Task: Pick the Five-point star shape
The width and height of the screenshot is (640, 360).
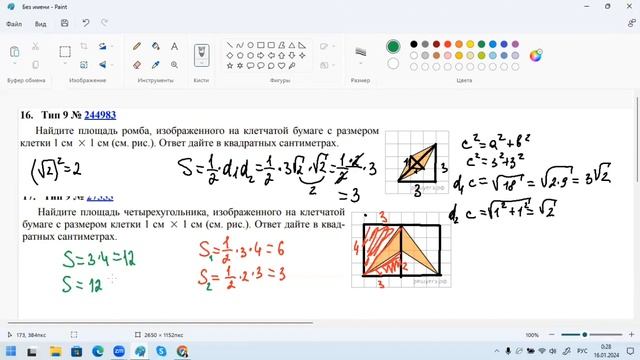Action: click(230, 65)
